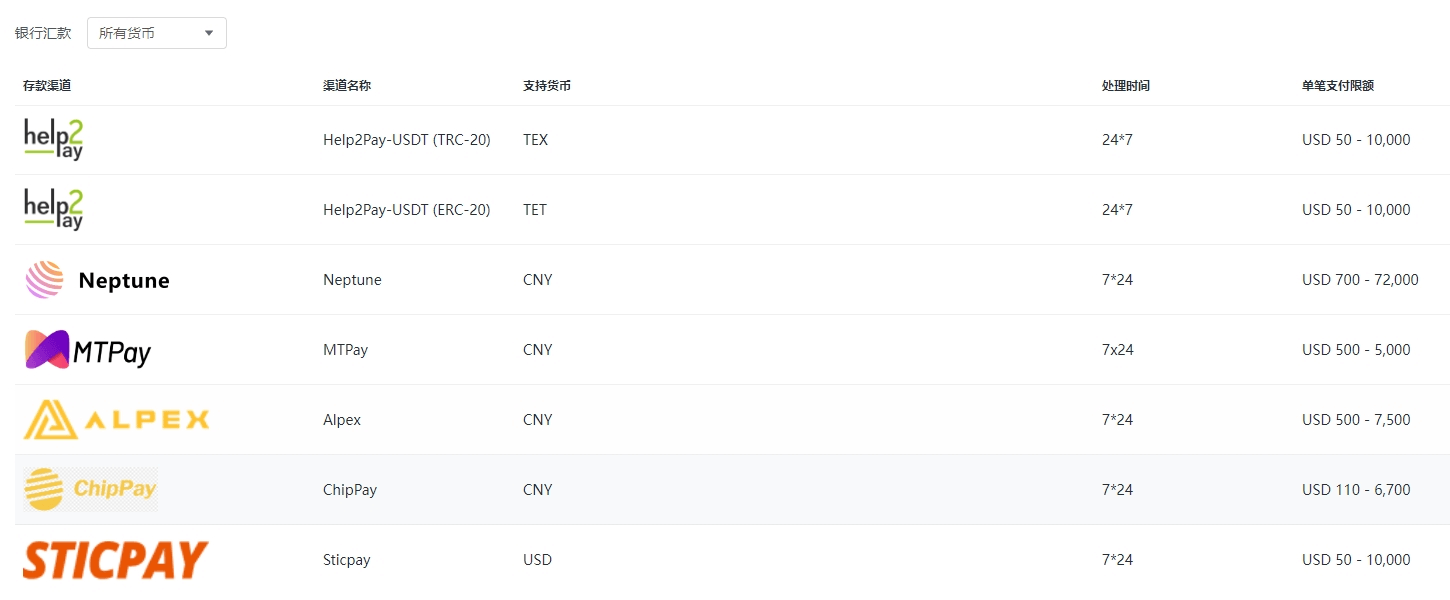Click the Help2Pay logo in the TRC-20 row
The image size is (1450, 600).
[54, 139]
